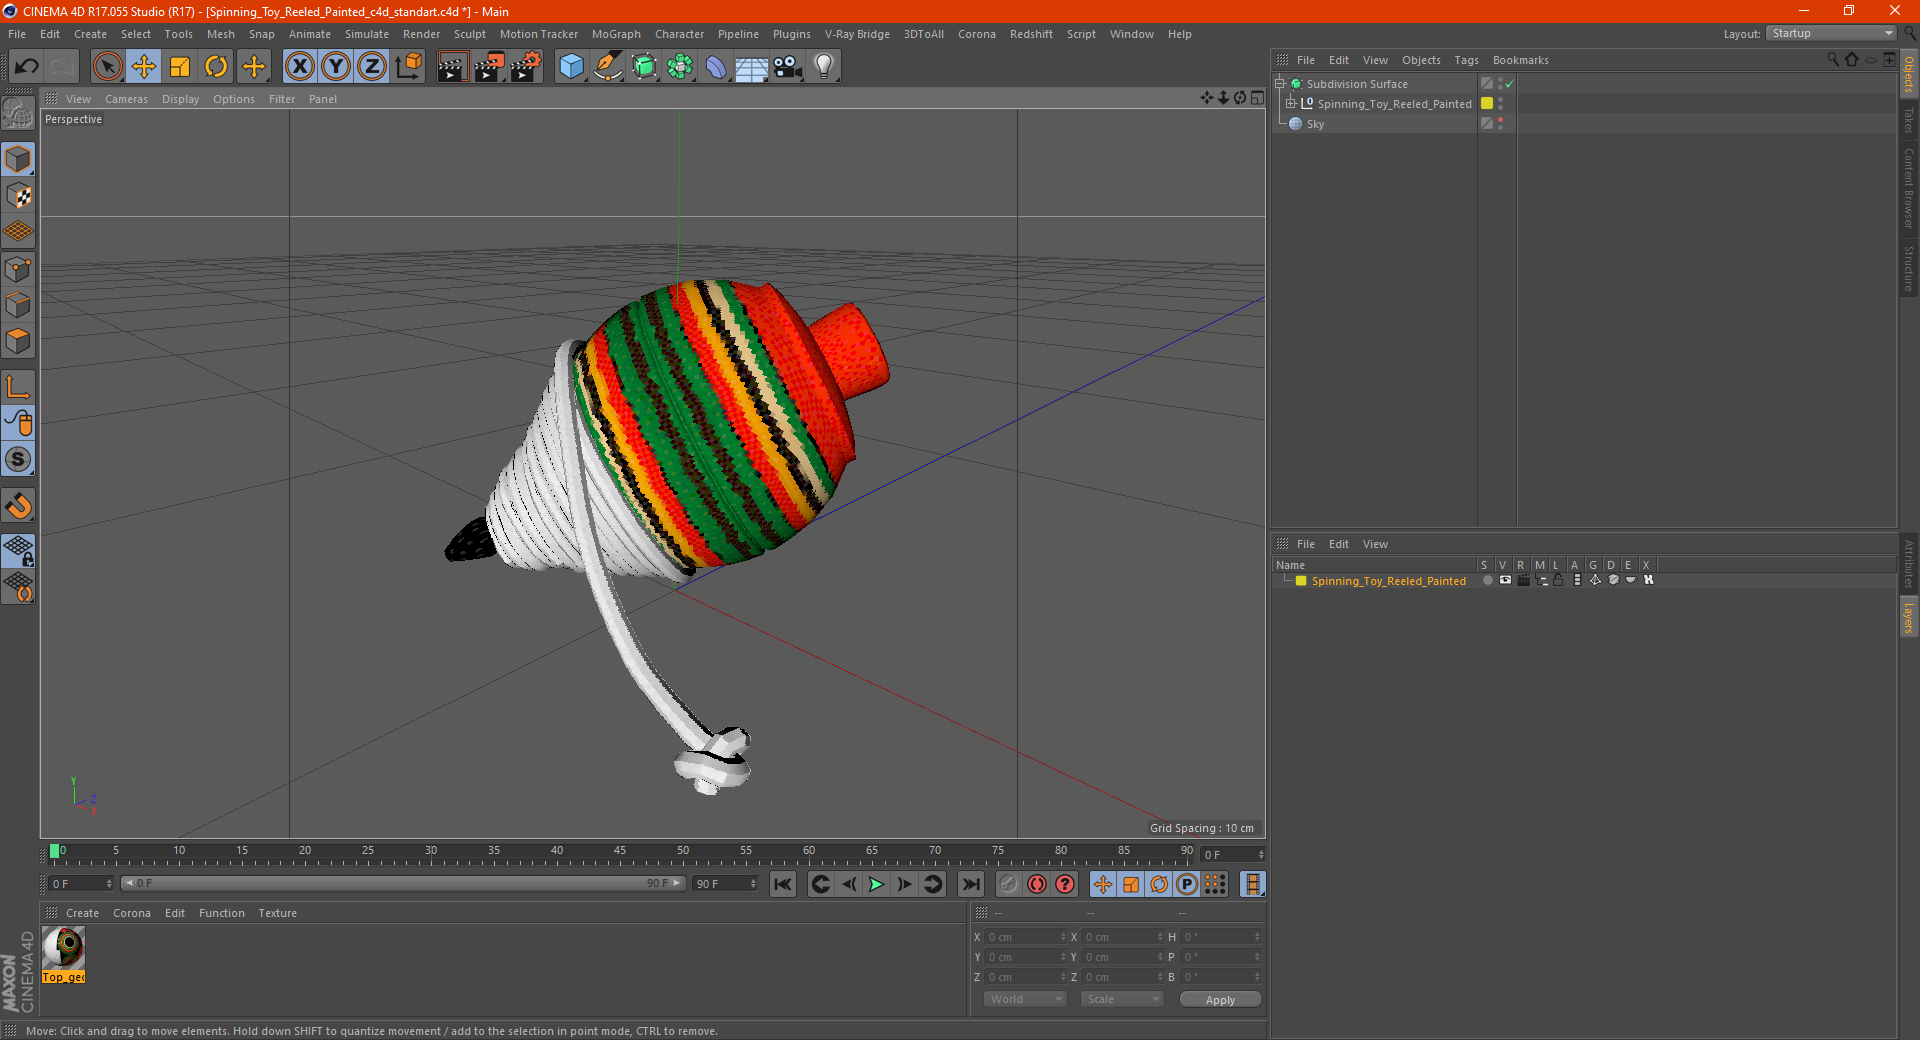Toggle Position keyframe channel button
Screen dimensions: 1920x1040
coord(1103,884)
